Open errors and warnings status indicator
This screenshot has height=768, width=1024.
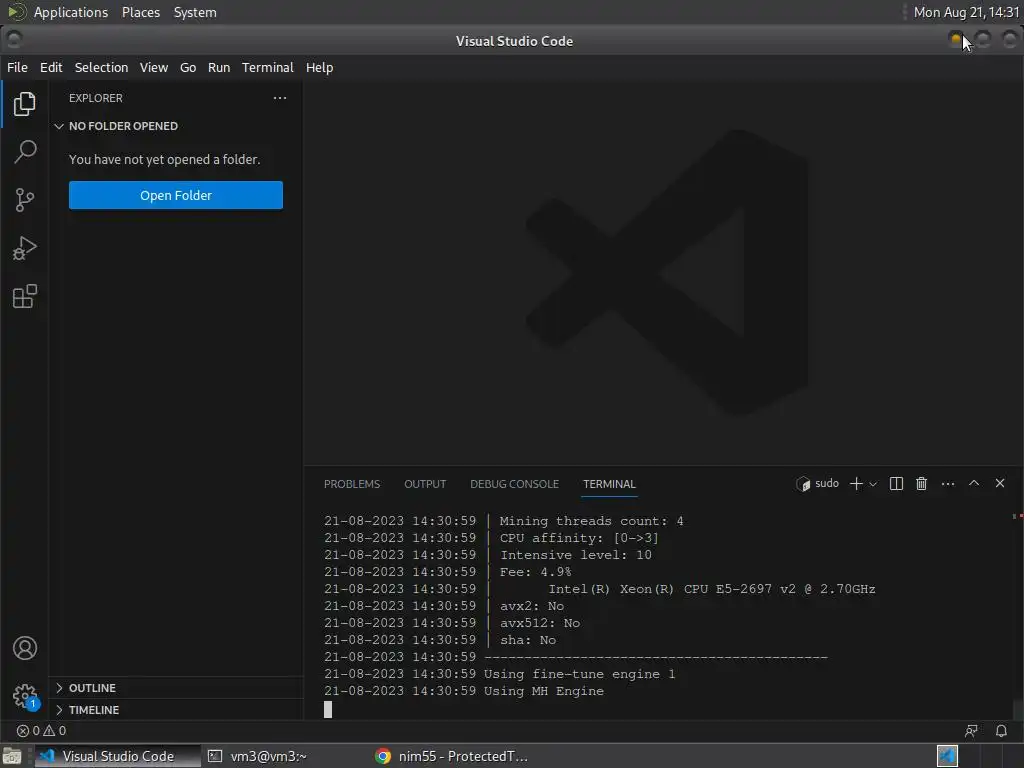(x=41, y=730)
